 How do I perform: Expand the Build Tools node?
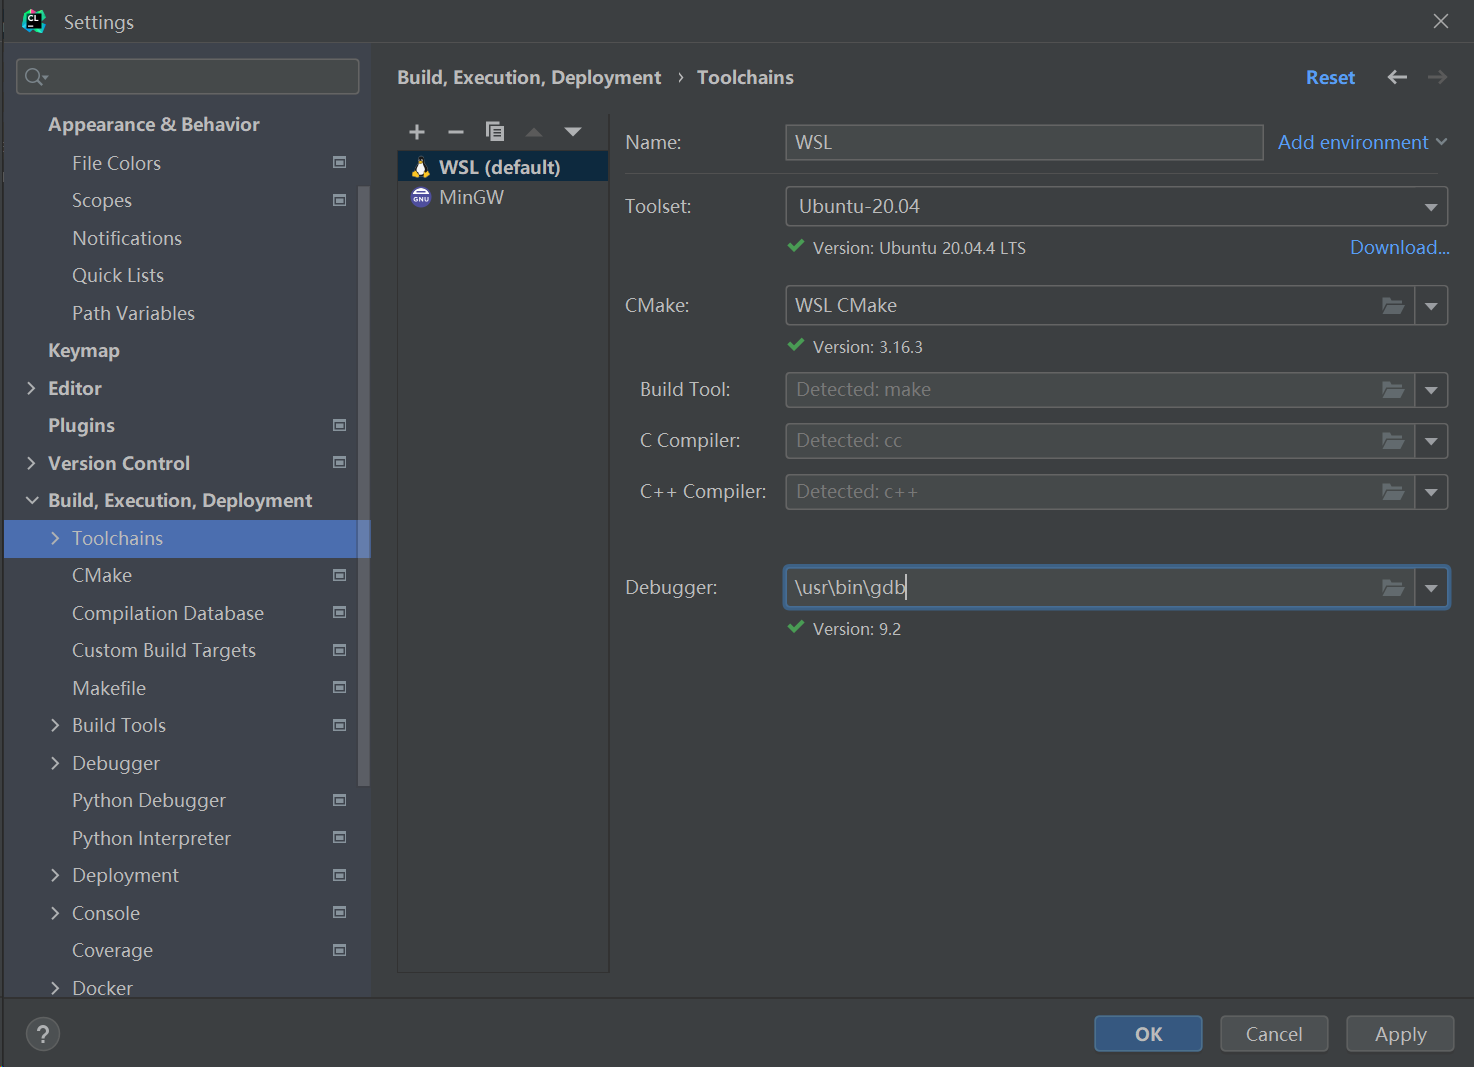pyautogui.click(x=55, y=725)
